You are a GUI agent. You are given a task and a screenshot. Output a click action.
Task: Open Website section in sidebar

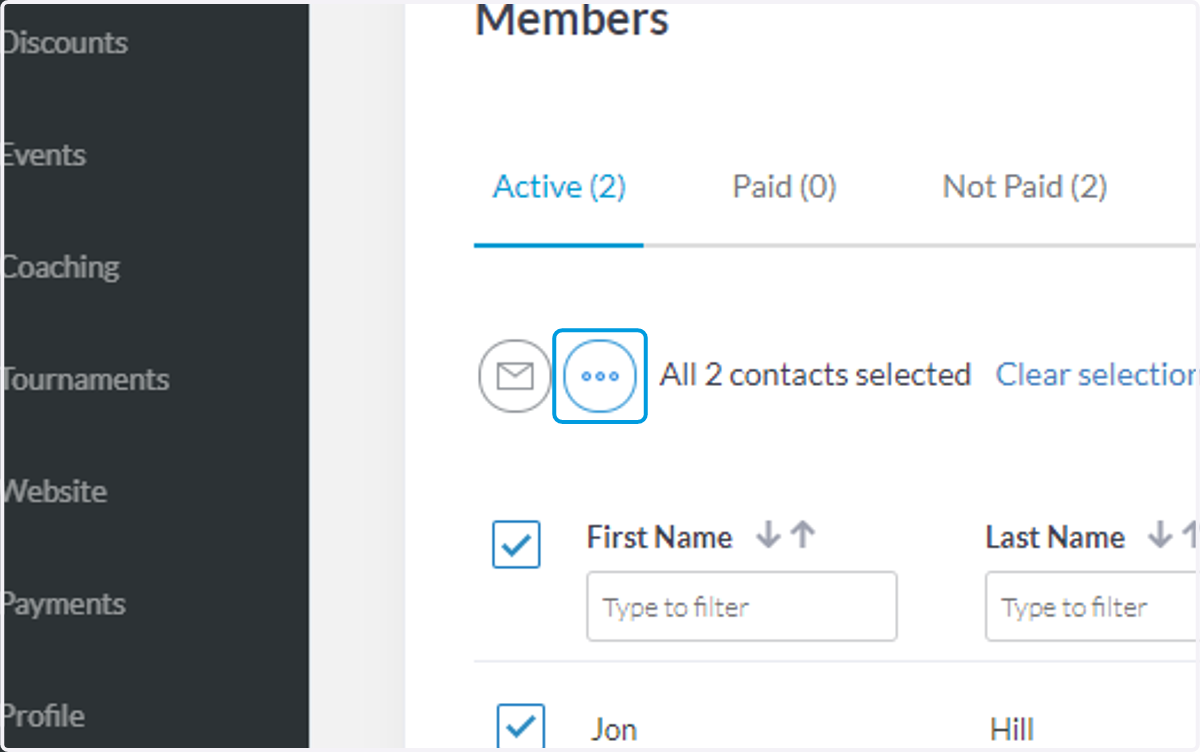click(x=53, y=491)
